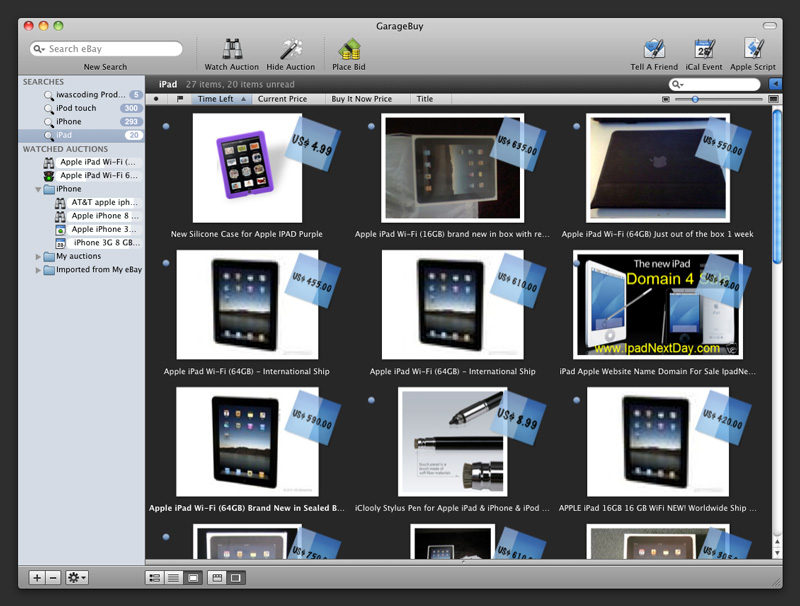Click the toolbar toggle pill button
Viewport: 800px width, 606px height.
tap(769, 26)
